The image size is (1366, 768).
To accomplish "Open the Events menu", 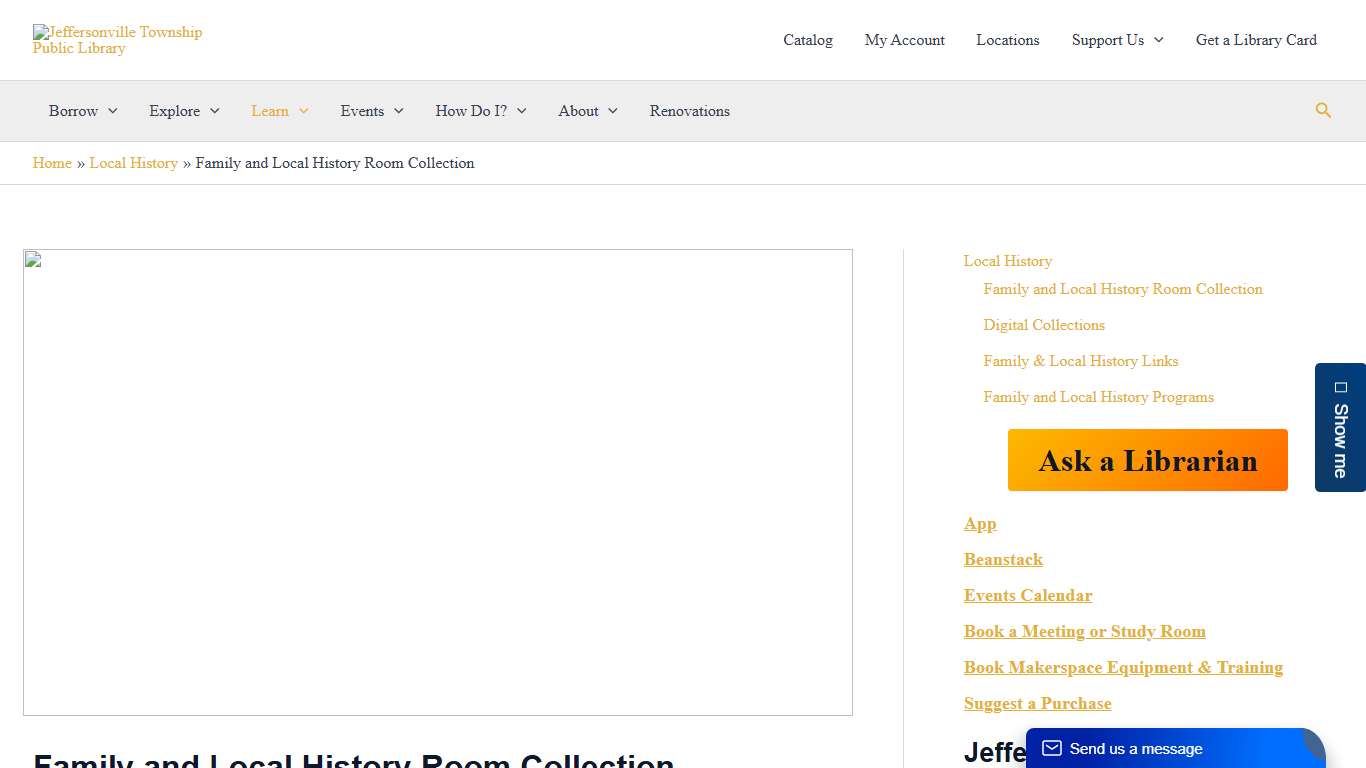I will (x=371, y=111).
